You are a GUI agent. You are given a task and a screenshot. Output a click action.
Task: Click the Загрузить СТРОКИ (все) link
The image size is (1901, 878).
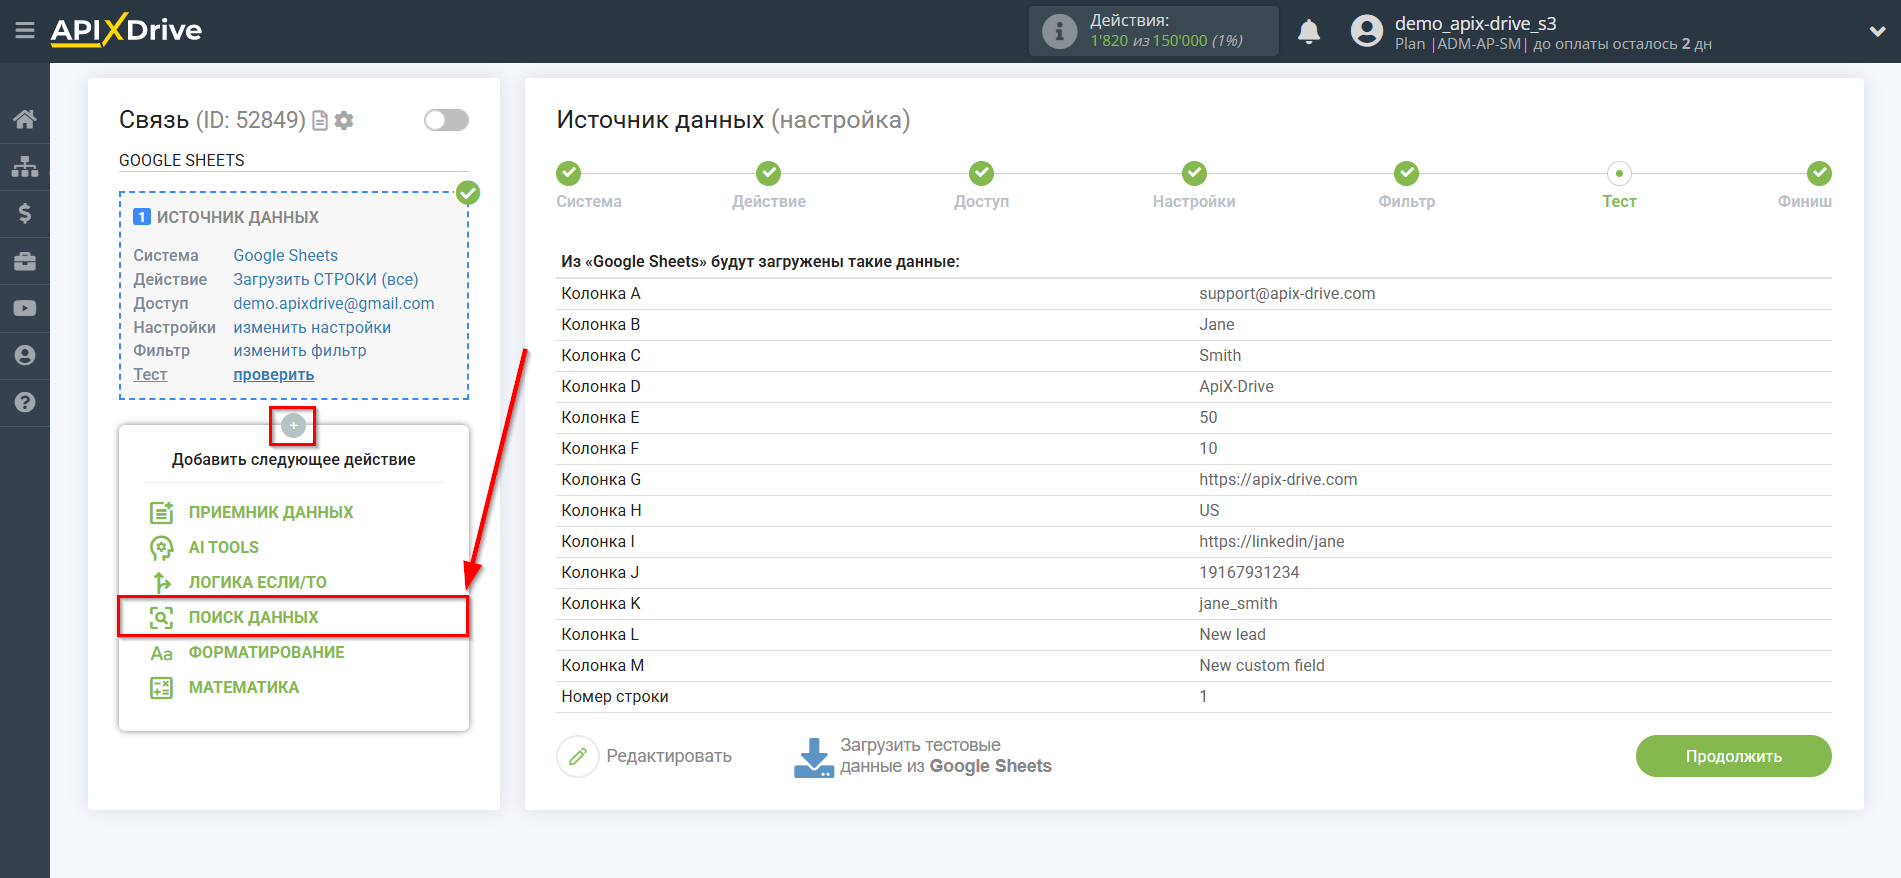click(326, 279)
